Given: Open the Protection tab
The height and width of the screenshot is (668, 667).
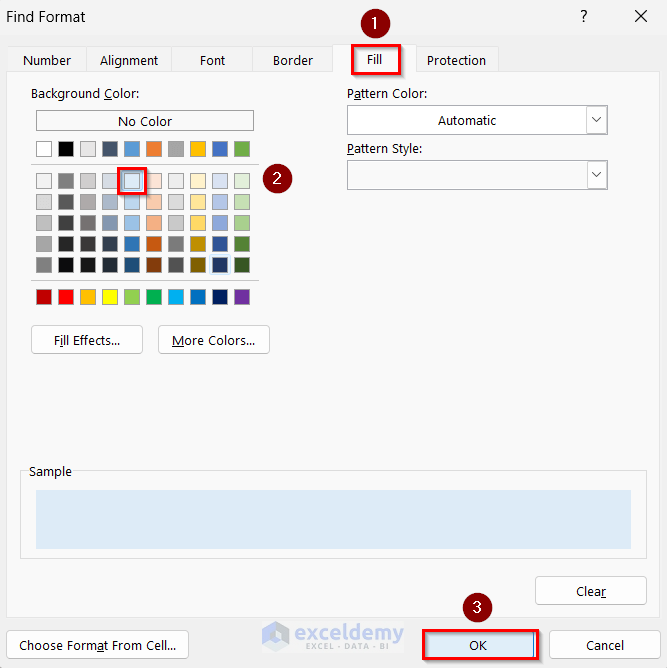Looking at the screenshot, I should [456, 60].
